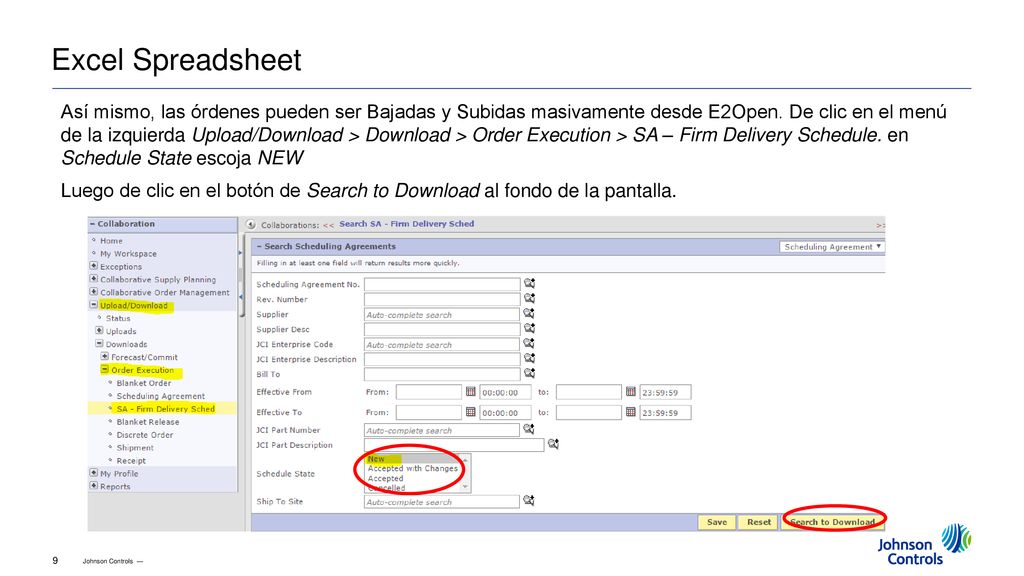
Task: Open lookup icon beside Bill To
Action: [x=529, y=374]
